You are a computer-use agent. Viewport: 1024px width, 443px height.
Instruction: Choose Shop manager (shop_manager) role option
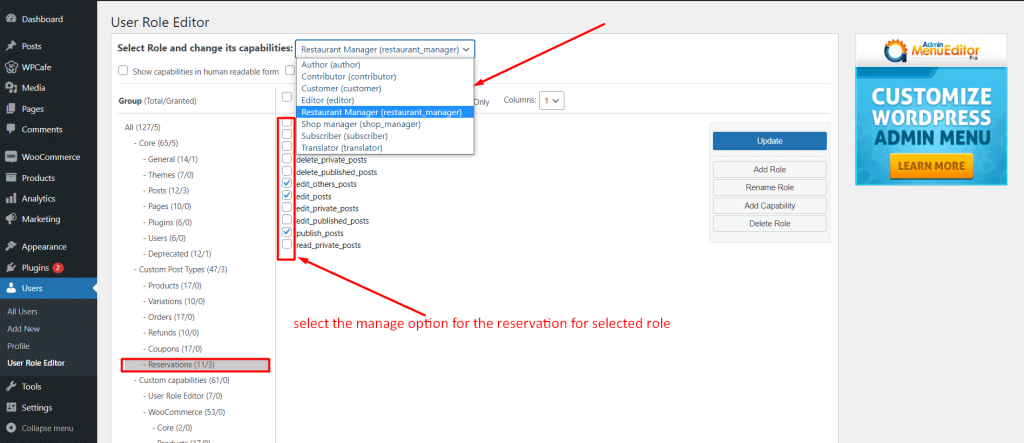[x=385, y=124]
